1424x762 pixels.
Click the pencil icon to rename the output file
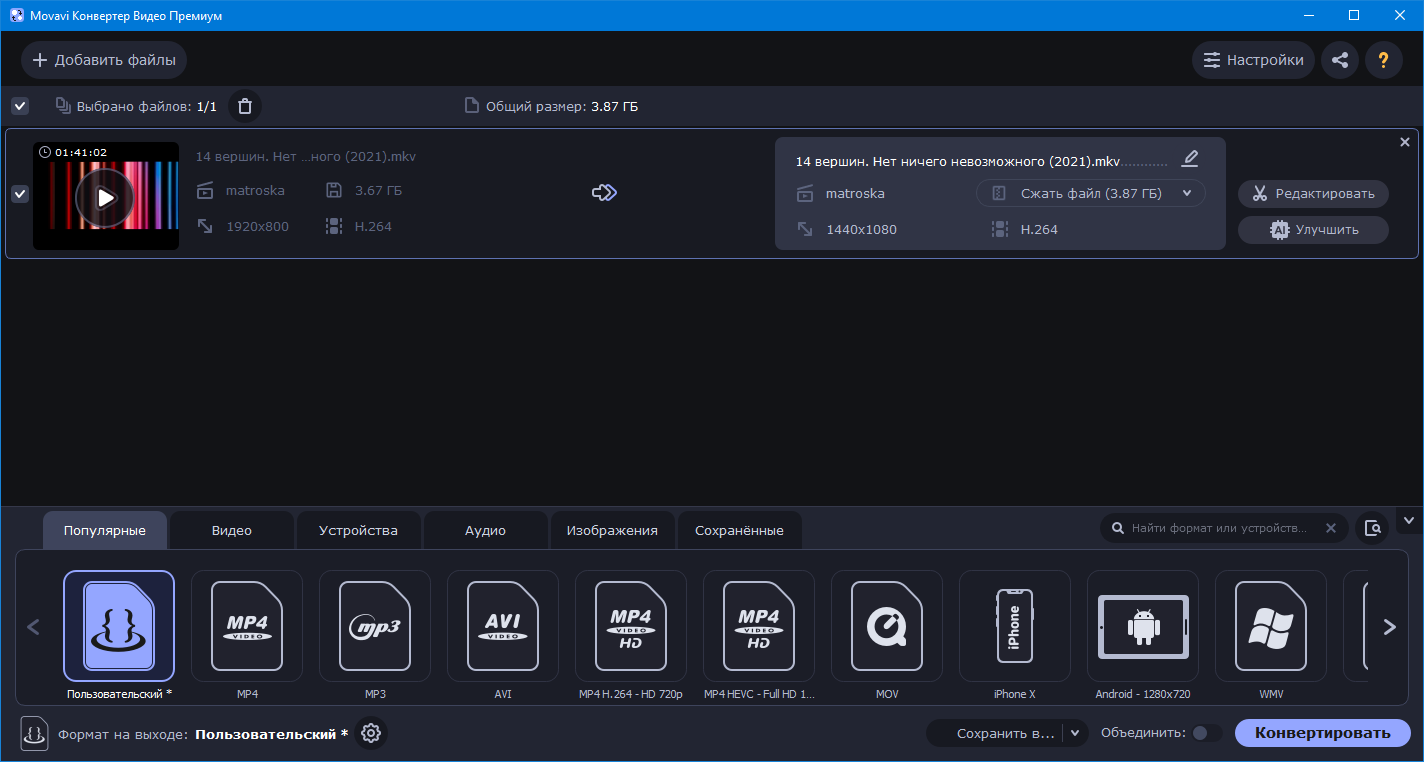pos(1189,159)
